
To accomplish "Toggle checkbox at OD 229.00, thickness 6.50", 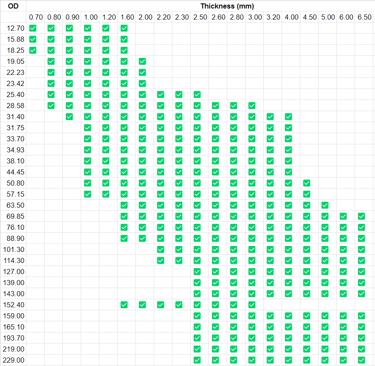I will 361,360.
